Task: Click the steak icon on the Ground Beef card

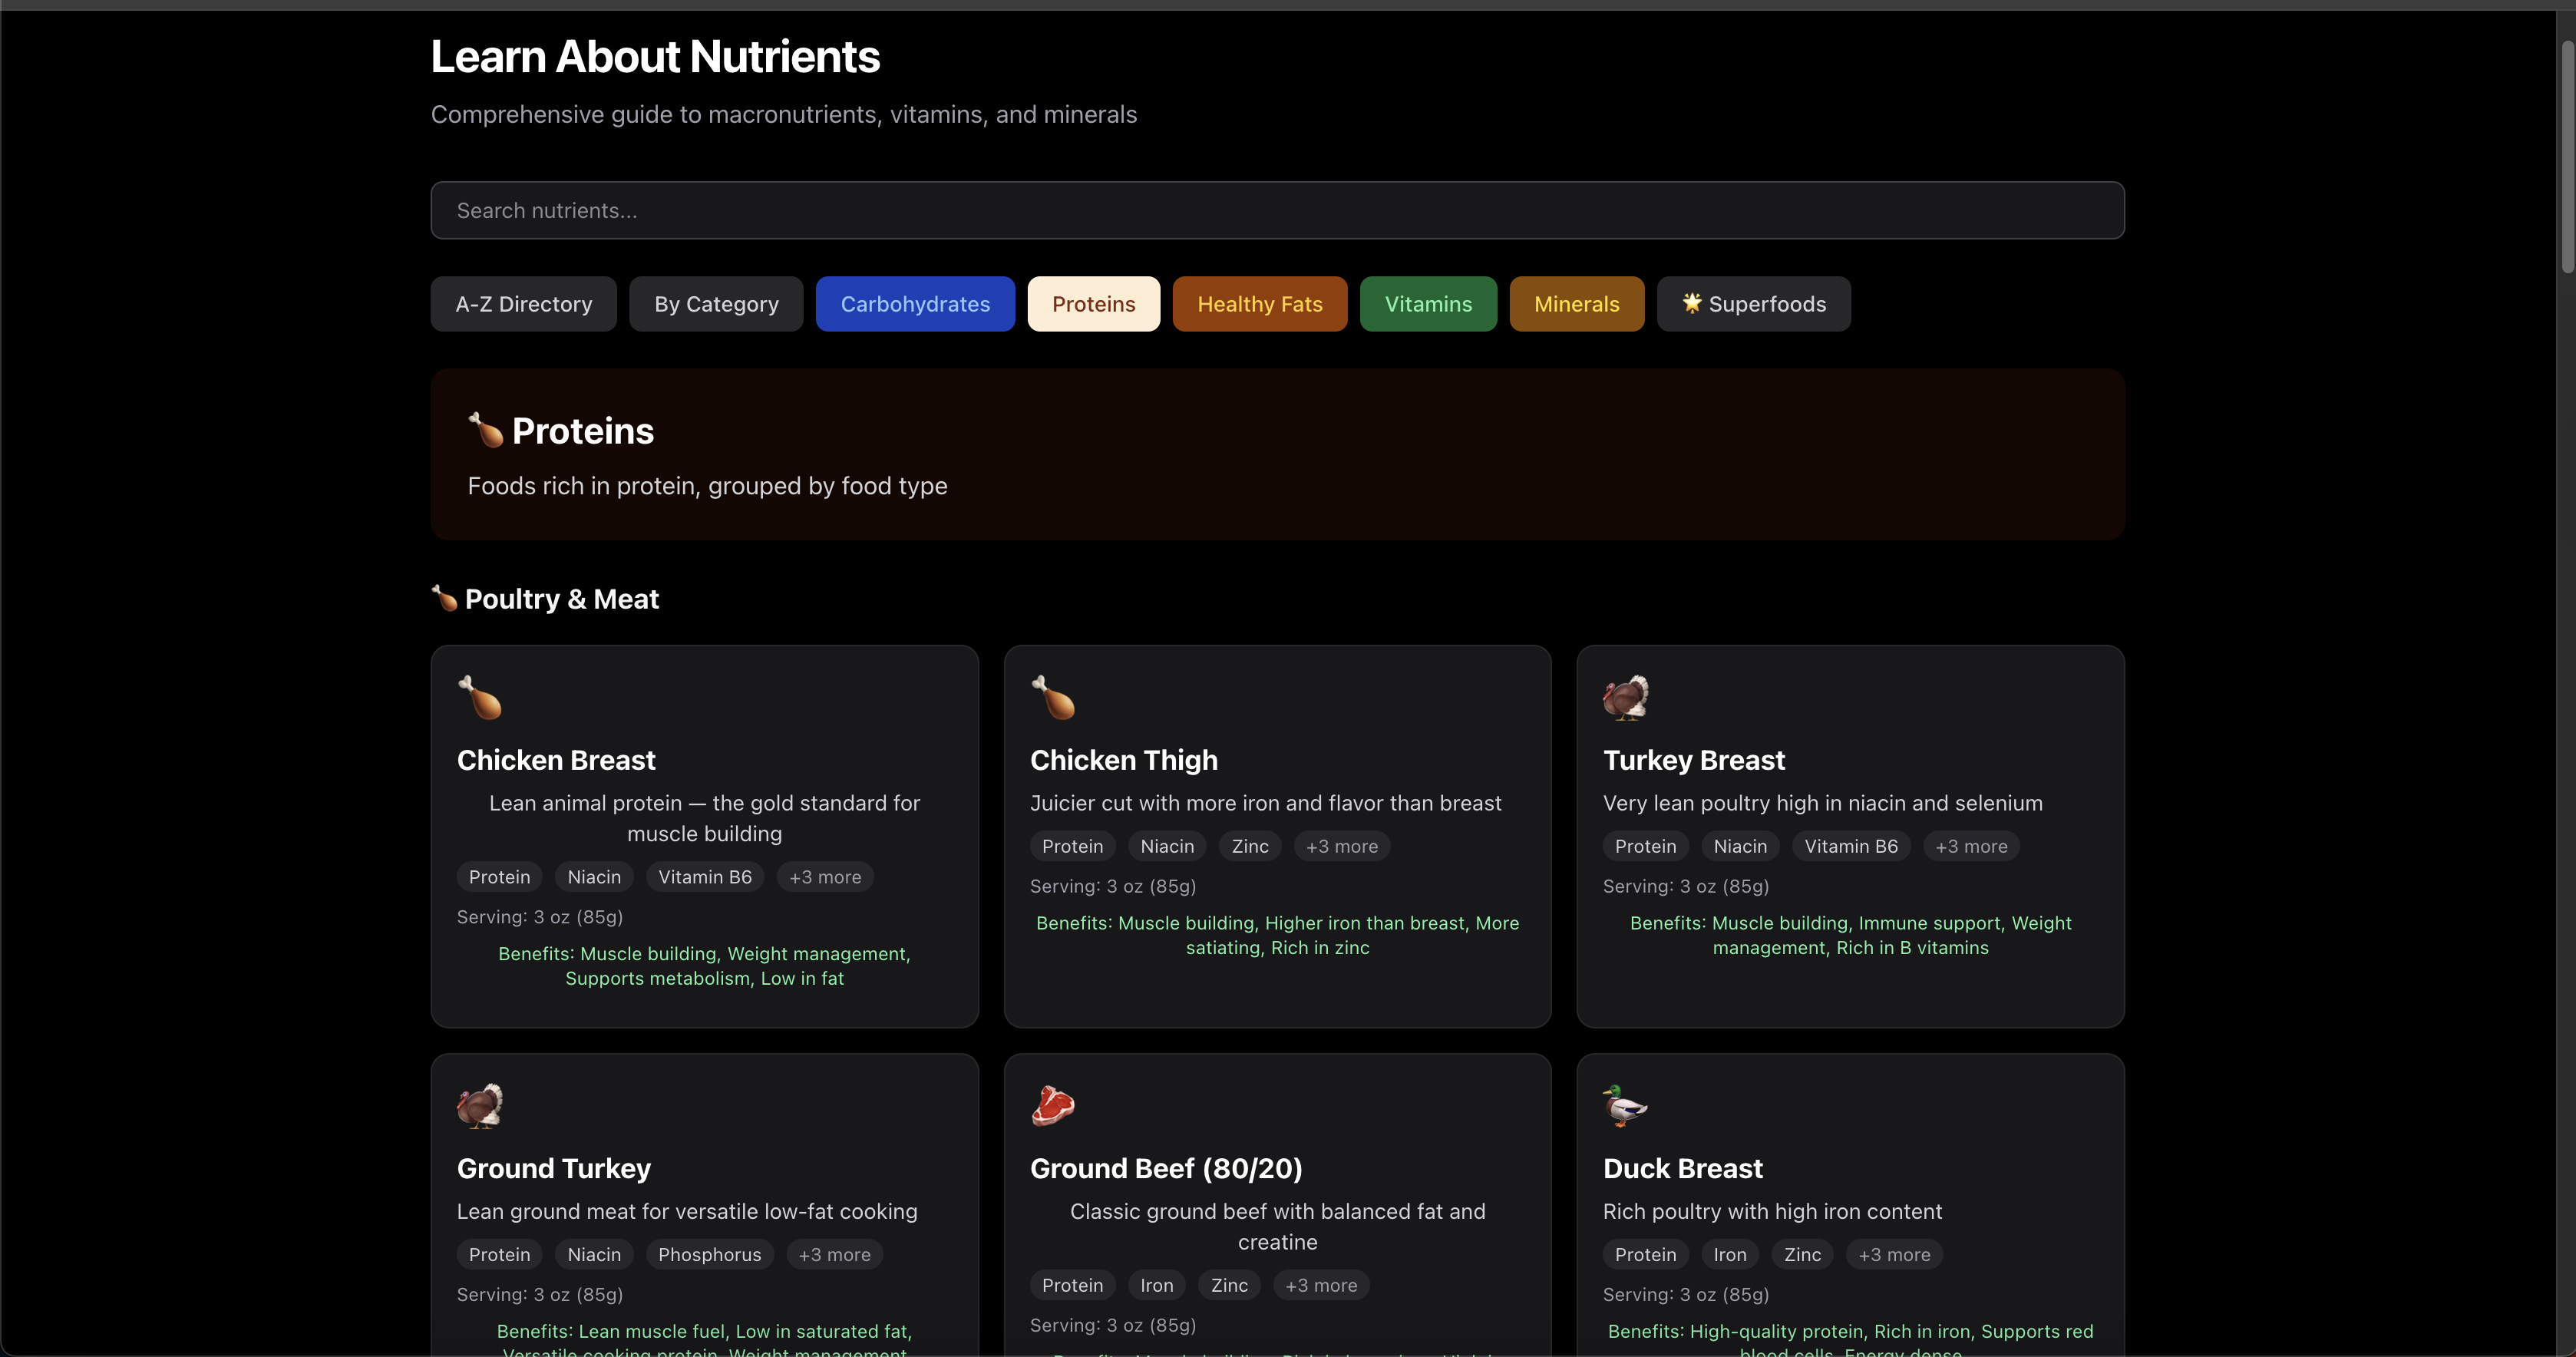Action: (1053, 1105)
